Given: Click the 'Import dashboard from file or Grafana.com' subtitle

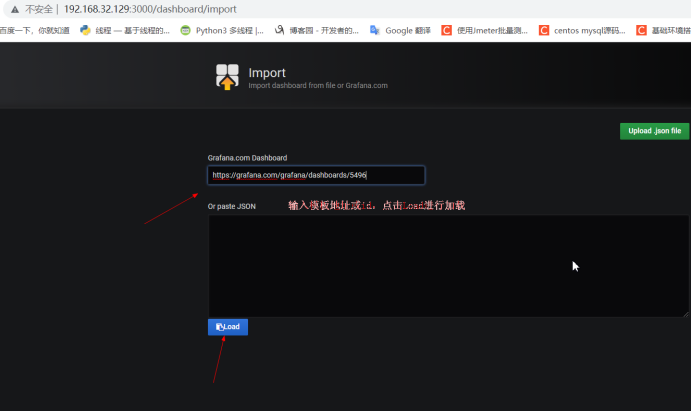Looking at the screenshot, I should [x=318, y=85].
